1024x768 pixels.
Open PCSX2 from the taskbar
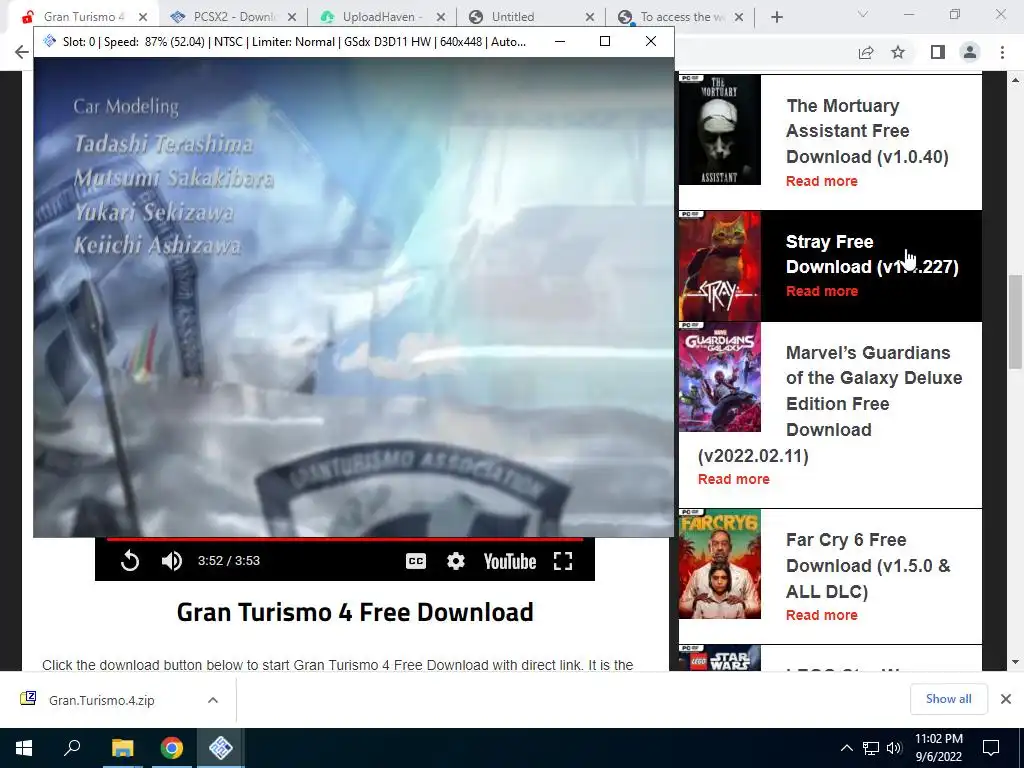coord(221,748)
